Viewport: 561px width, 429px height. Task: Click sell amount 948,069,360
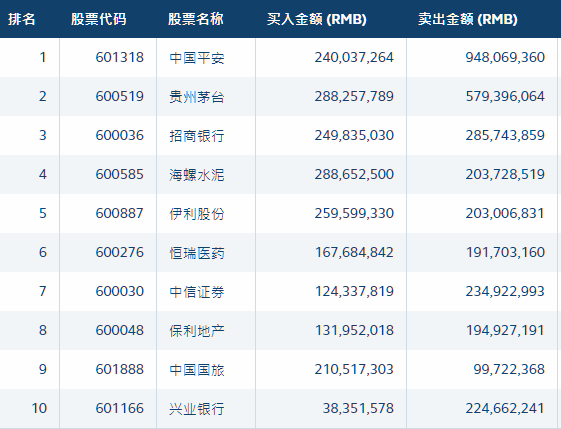pyautogui.click(x=505, y=57)
